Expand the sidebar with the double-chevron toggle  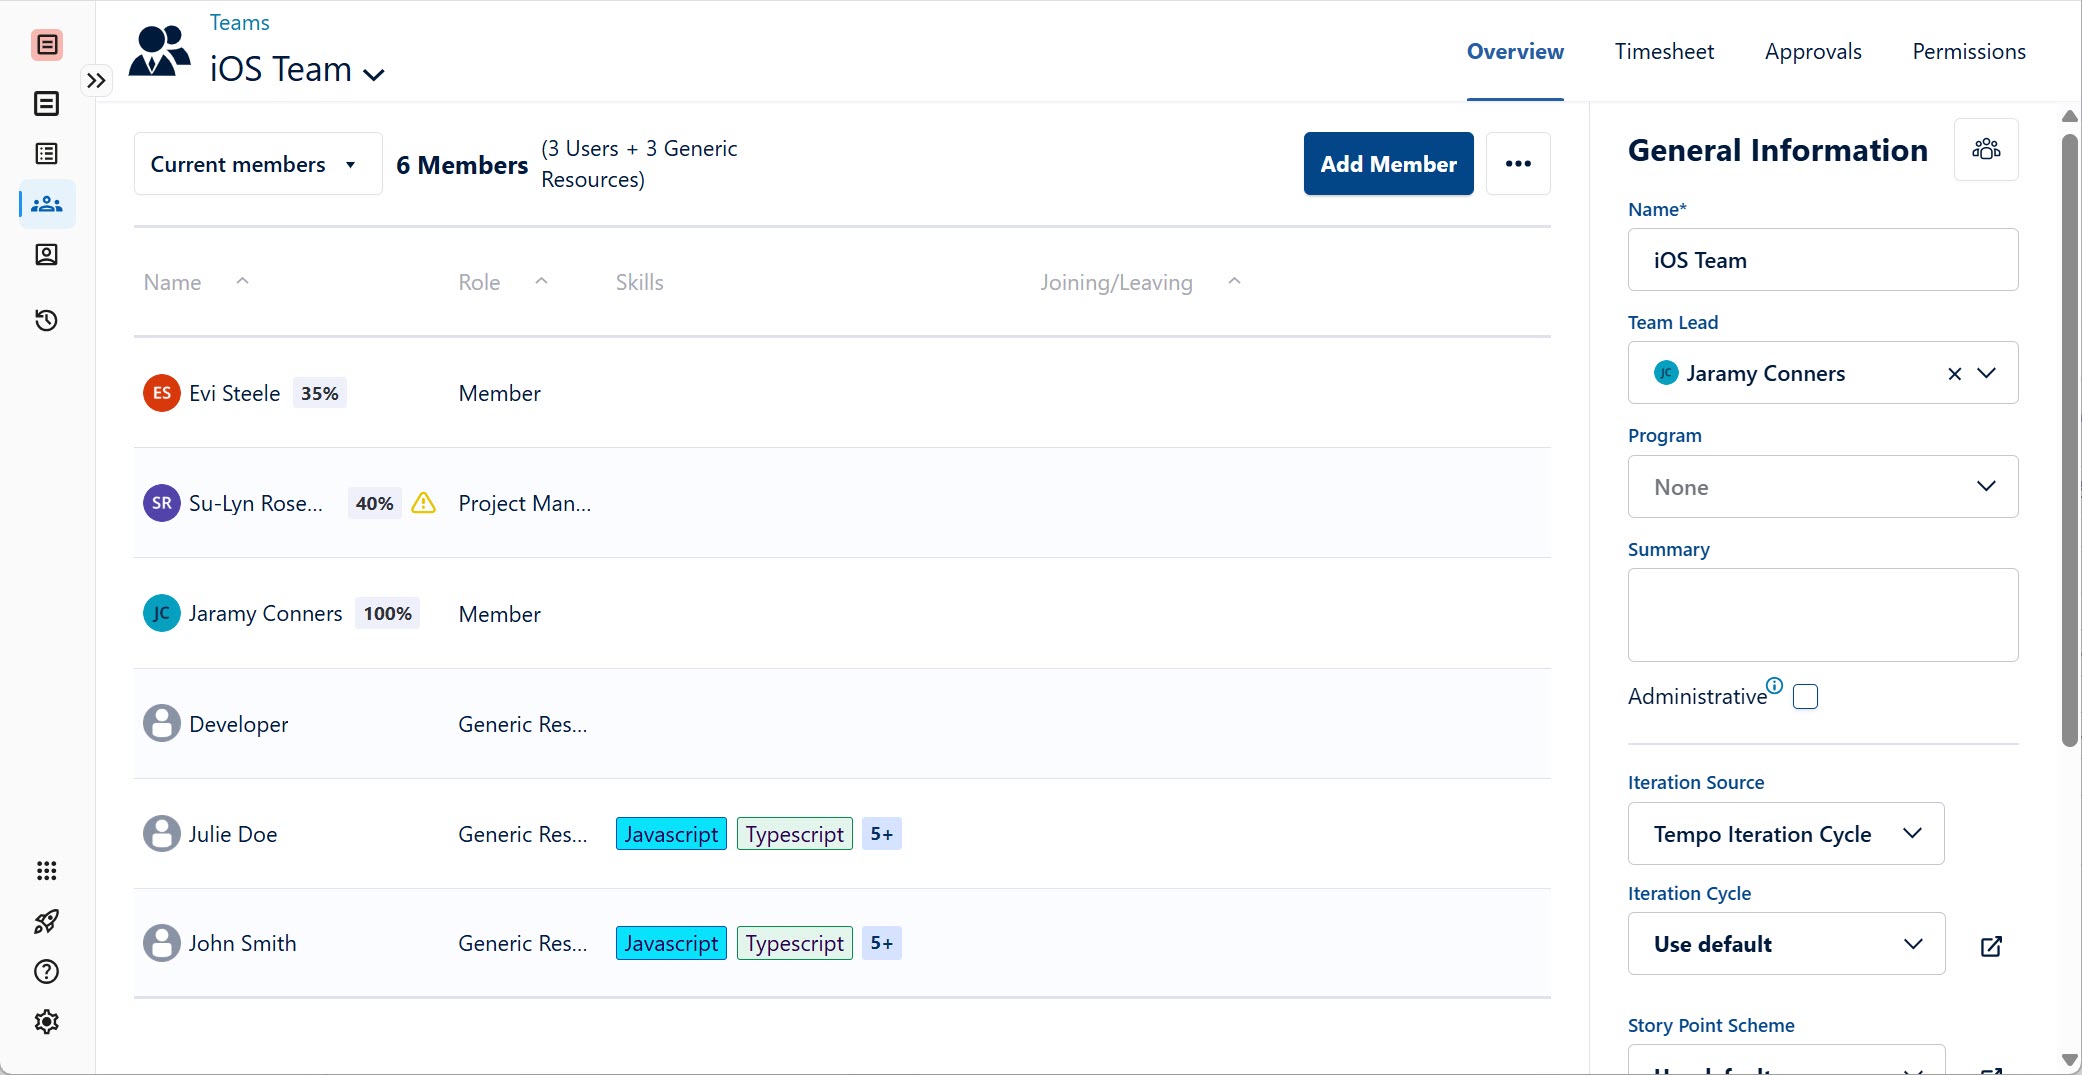[x=96, y=79]
